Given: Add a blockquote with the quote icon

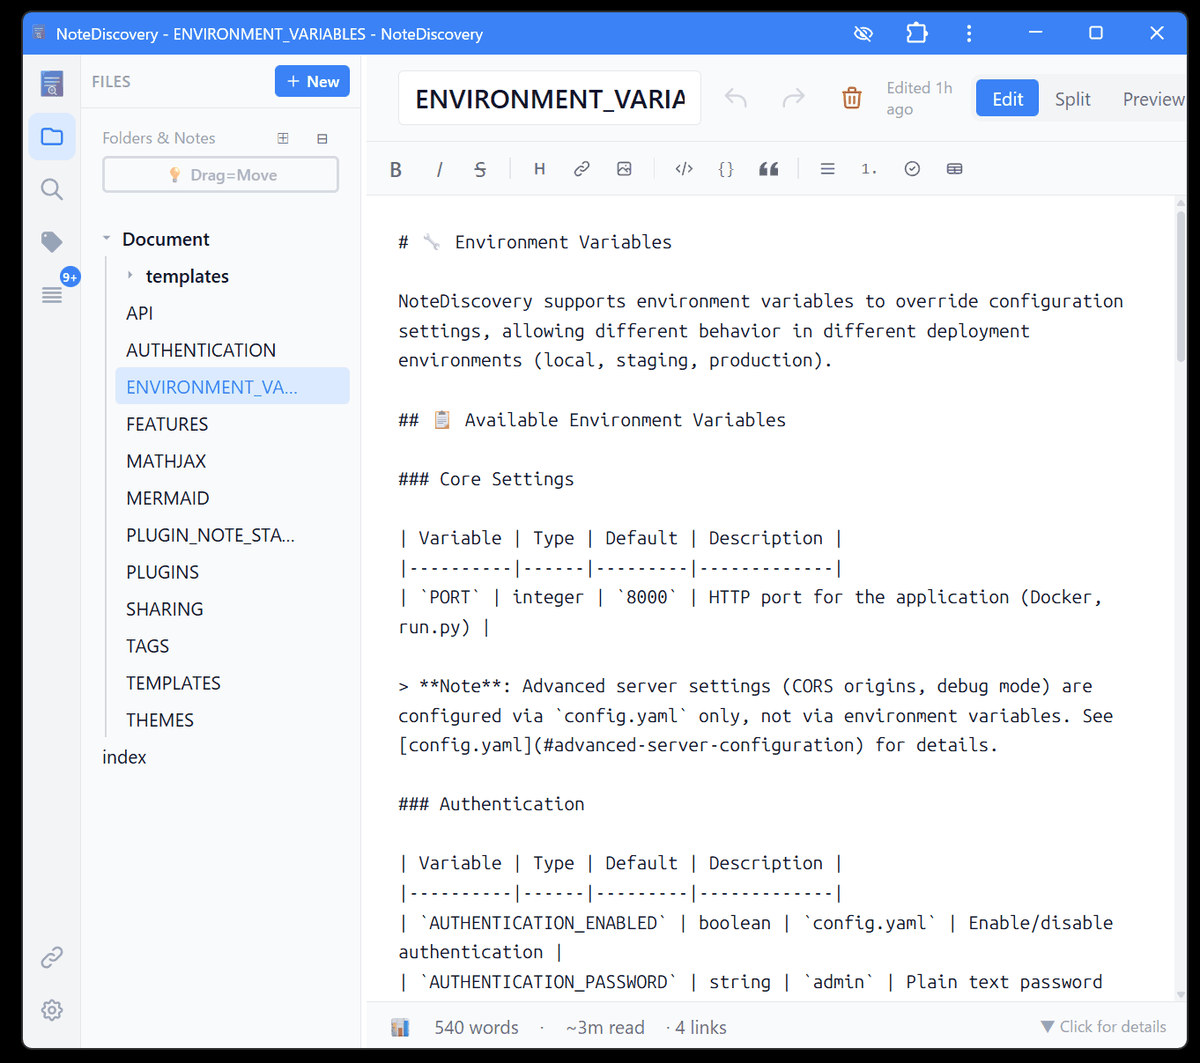Looking at the screenshot, I should click(768, 169).
